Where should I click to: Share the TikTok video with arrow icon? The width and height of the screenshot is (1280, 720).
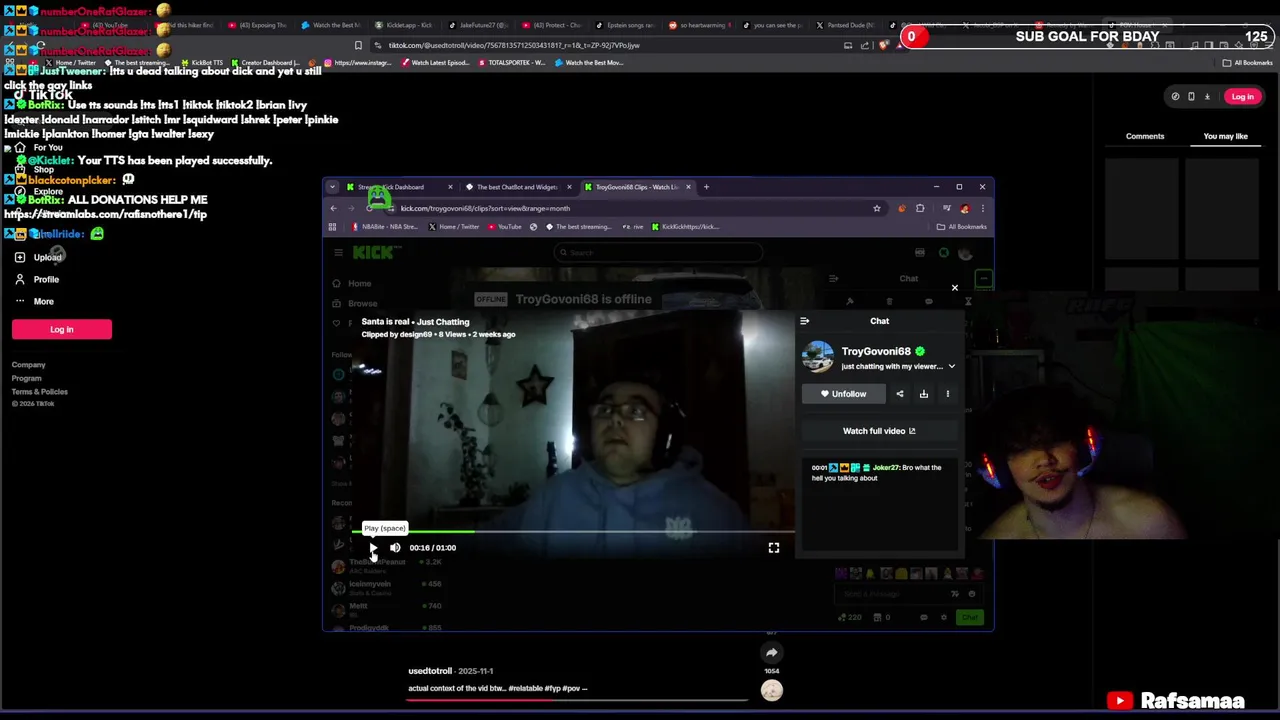coord(771,653)
